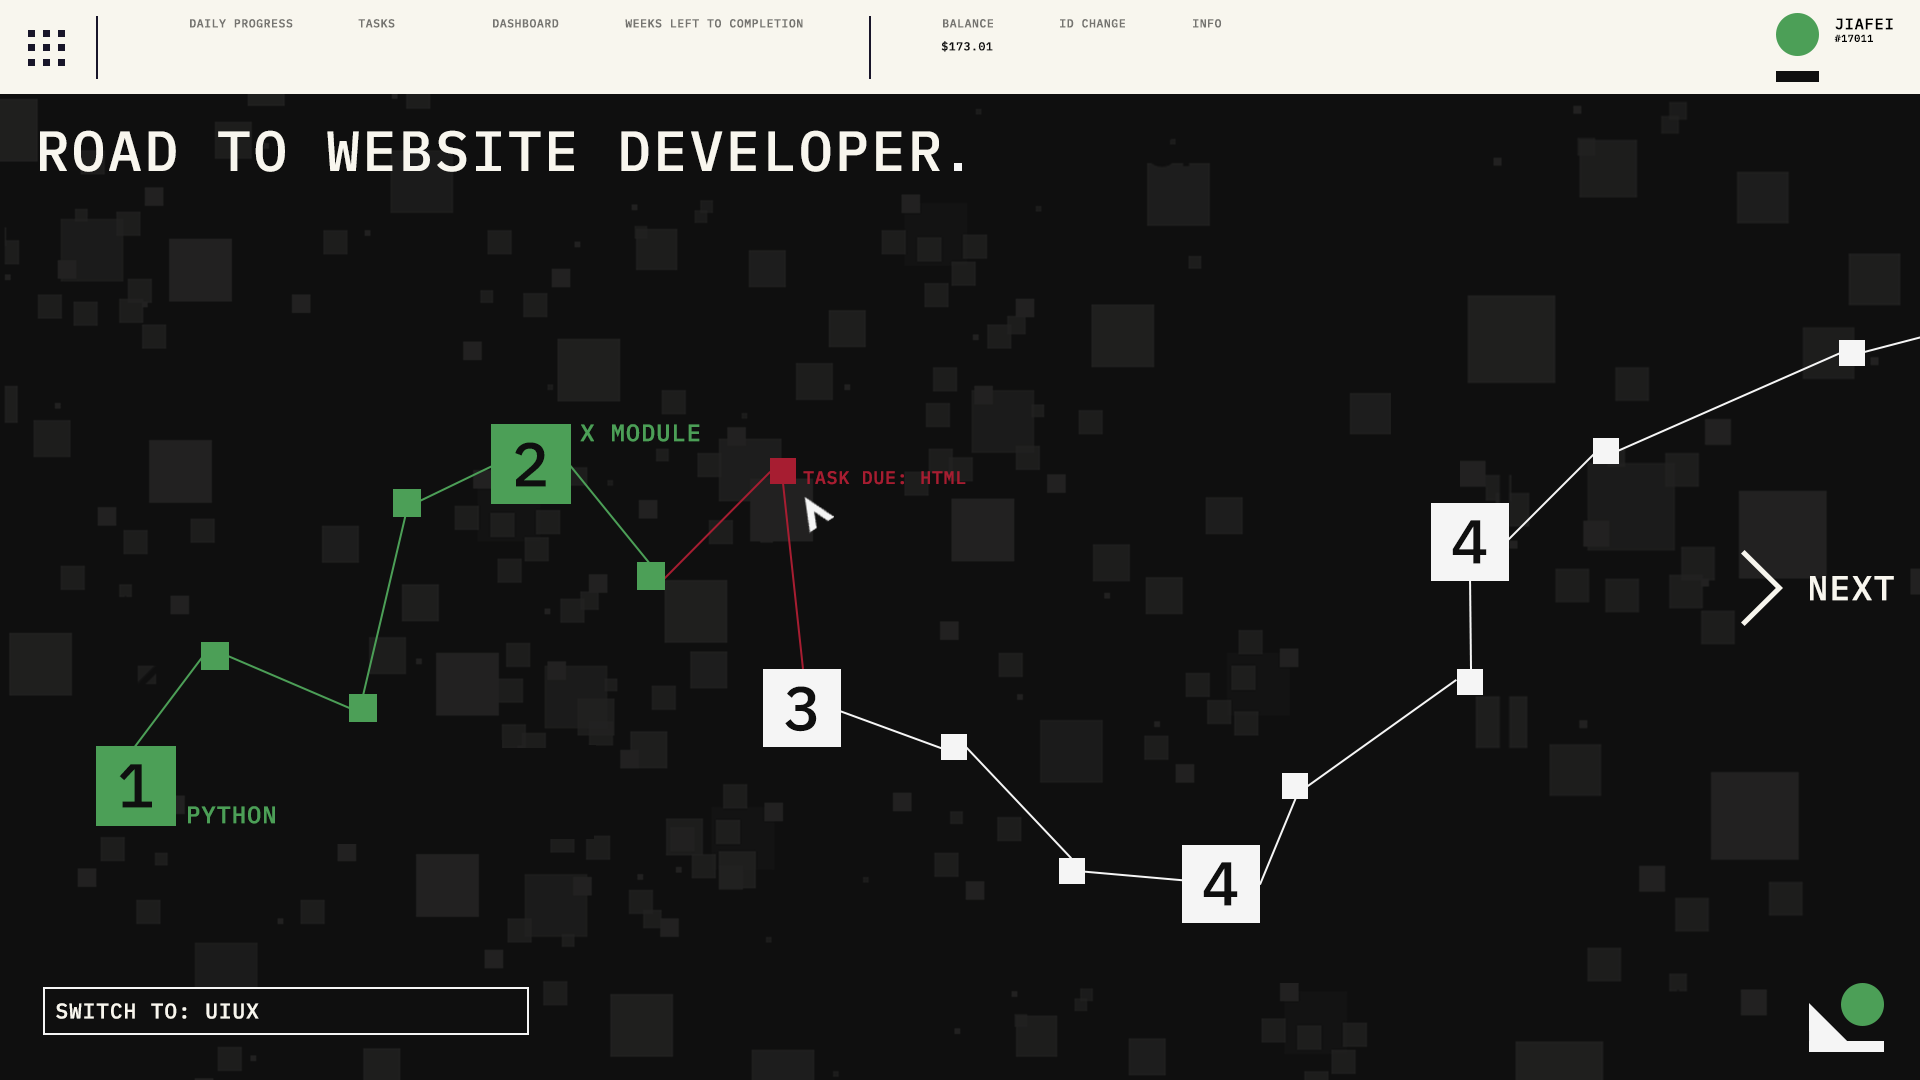Select the lower milestone node 4
1920x1080 pixels.
[x=1220, y=884]
